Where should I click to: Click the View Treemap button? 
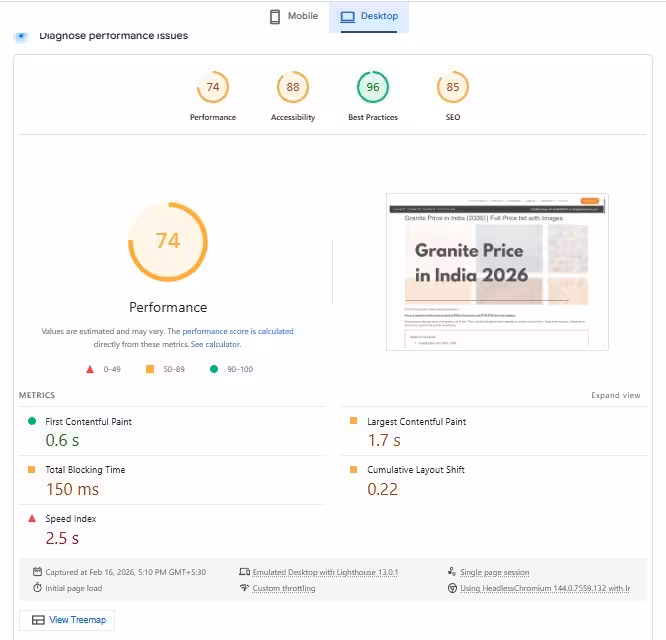pyautogui.click(x=67, y=620)
